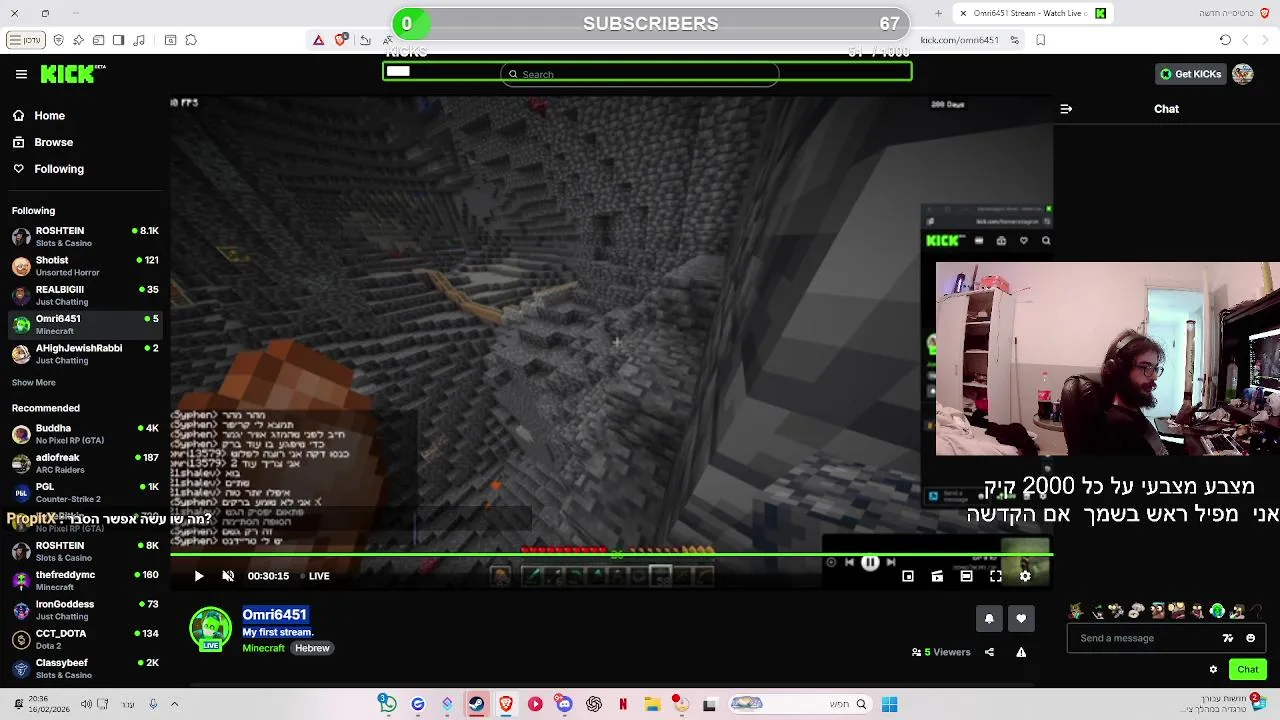Toggle theater mode

(x=966, y=576)
